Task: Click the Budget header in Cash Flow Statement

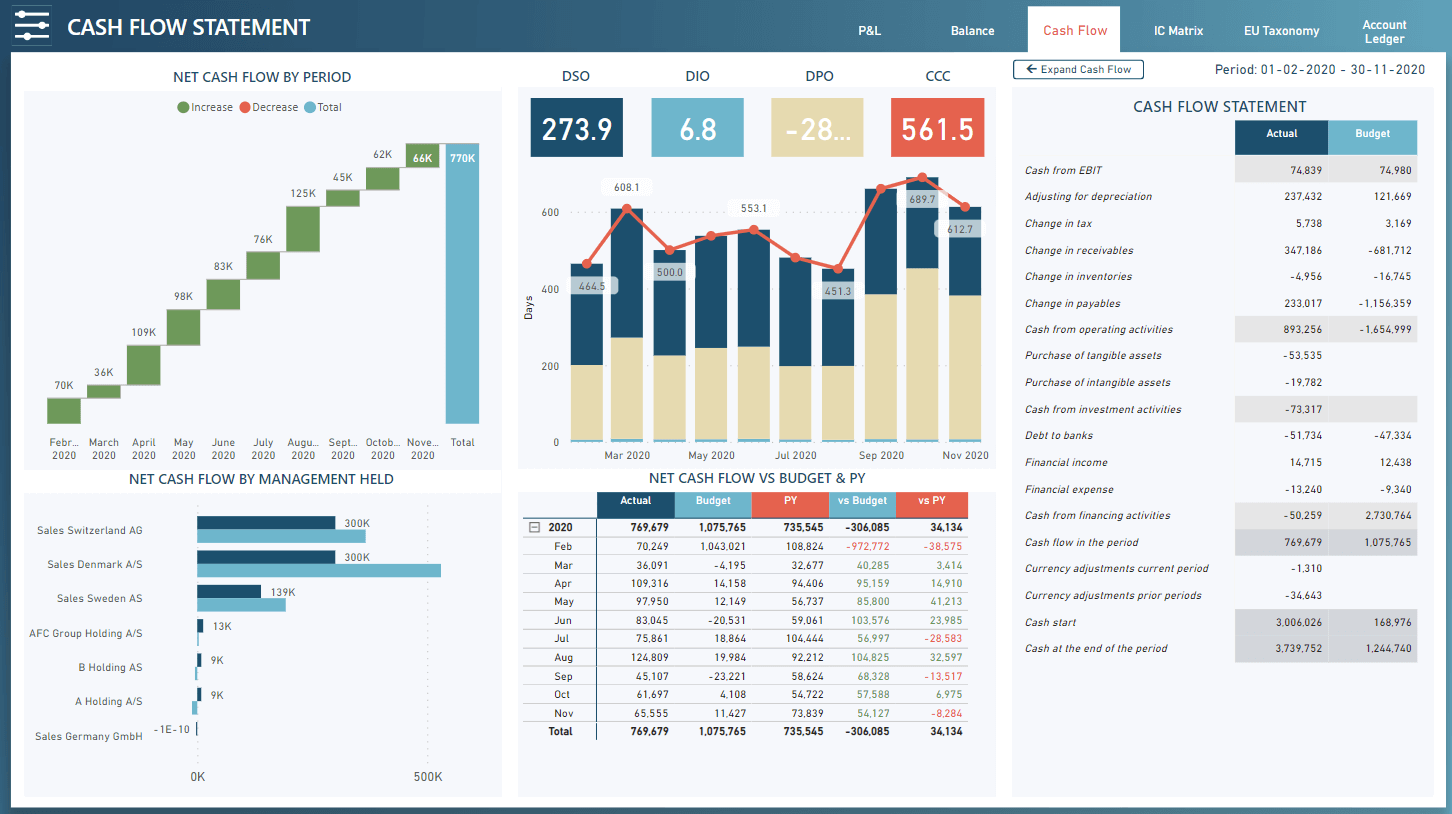Action: (x=1372, y=134)
